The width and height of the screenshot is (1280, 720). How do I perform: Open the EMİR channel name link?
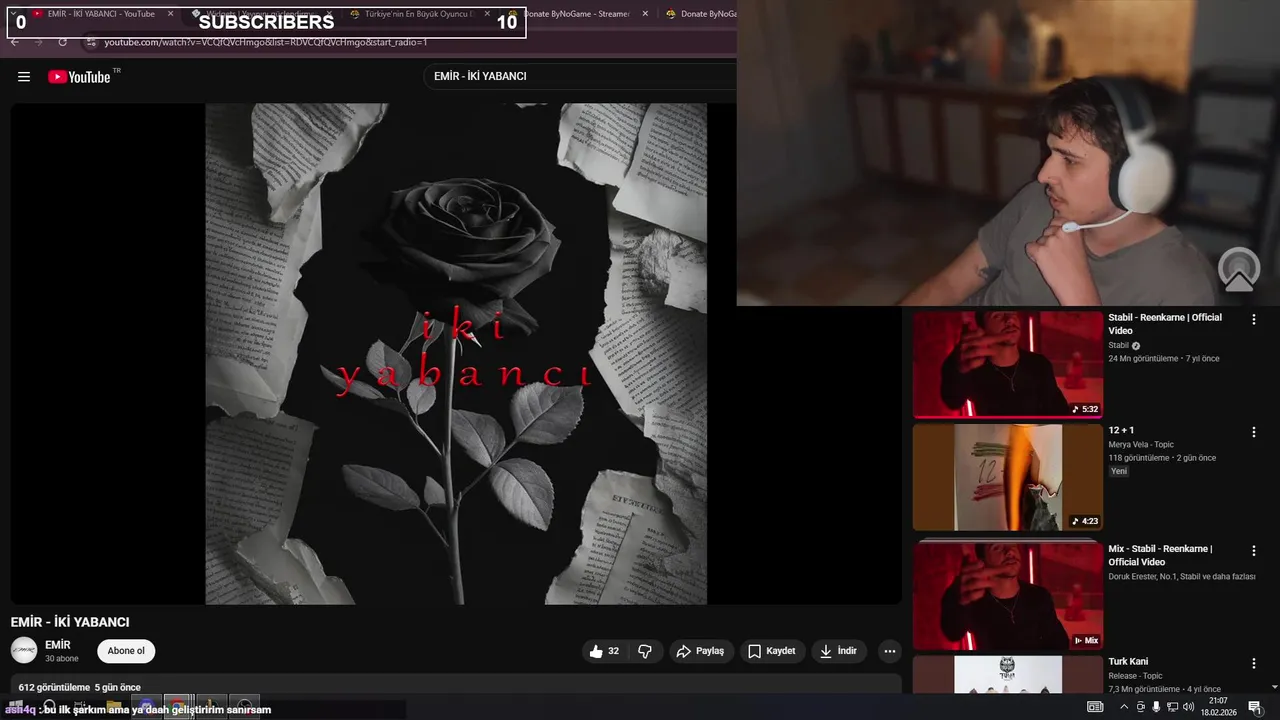(x=58, y=645)
